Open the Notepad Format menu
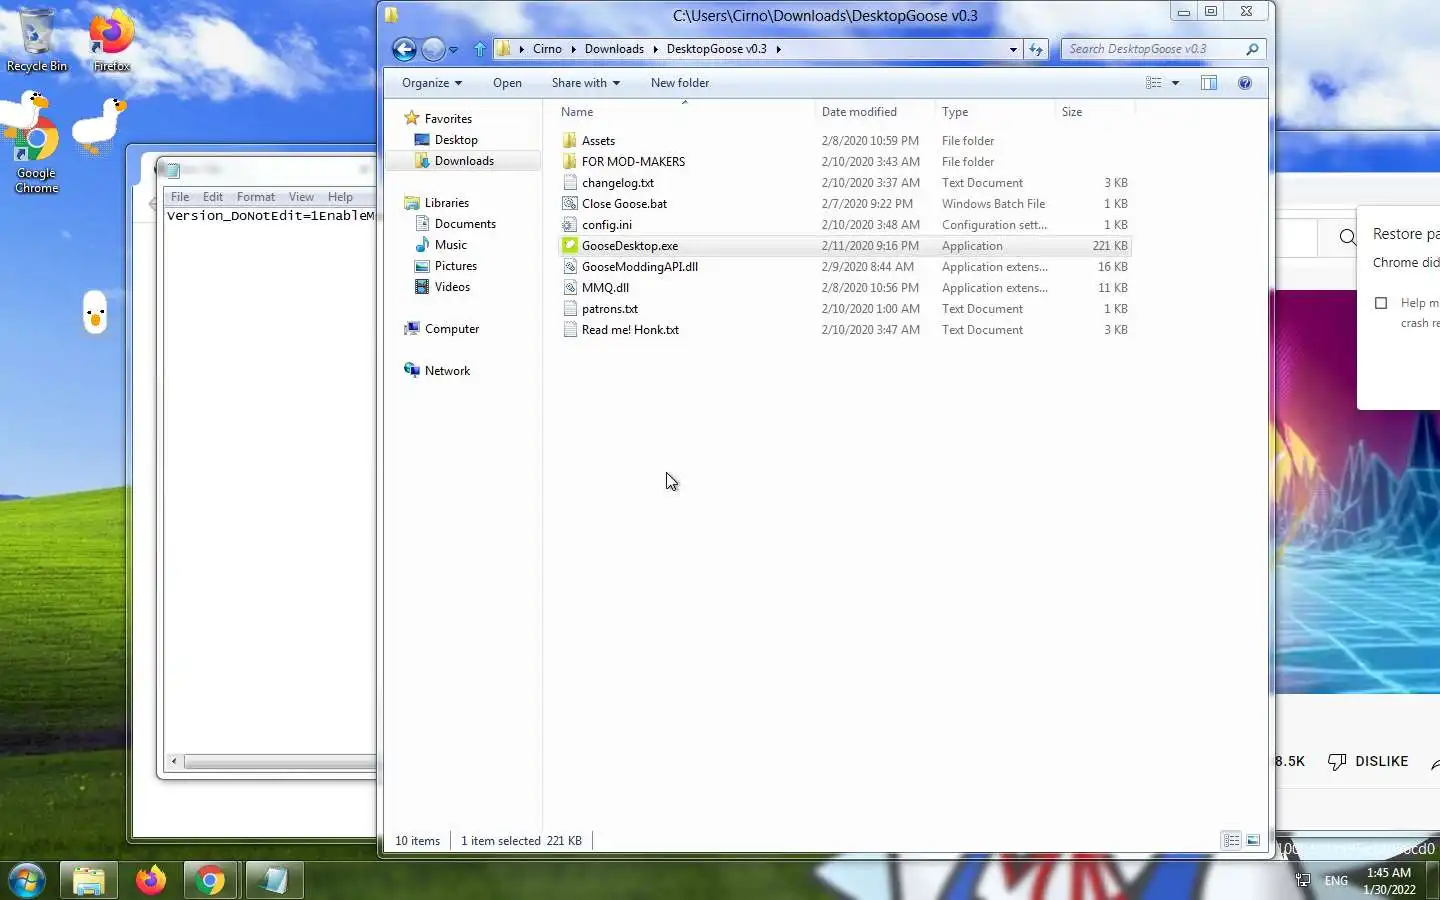Viewport: 1440px width, 900px height. click(x=256, y=197)
